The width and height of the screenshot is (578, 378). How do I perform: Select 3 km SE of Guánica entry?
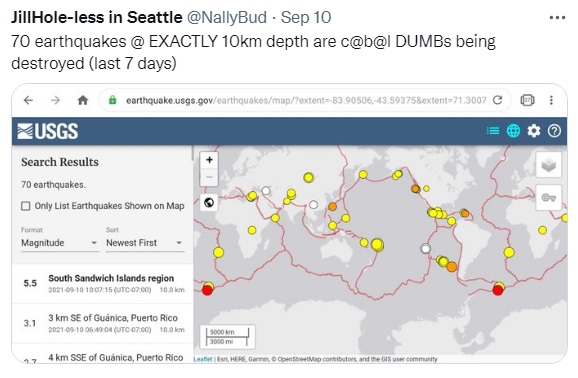(102, 323)
